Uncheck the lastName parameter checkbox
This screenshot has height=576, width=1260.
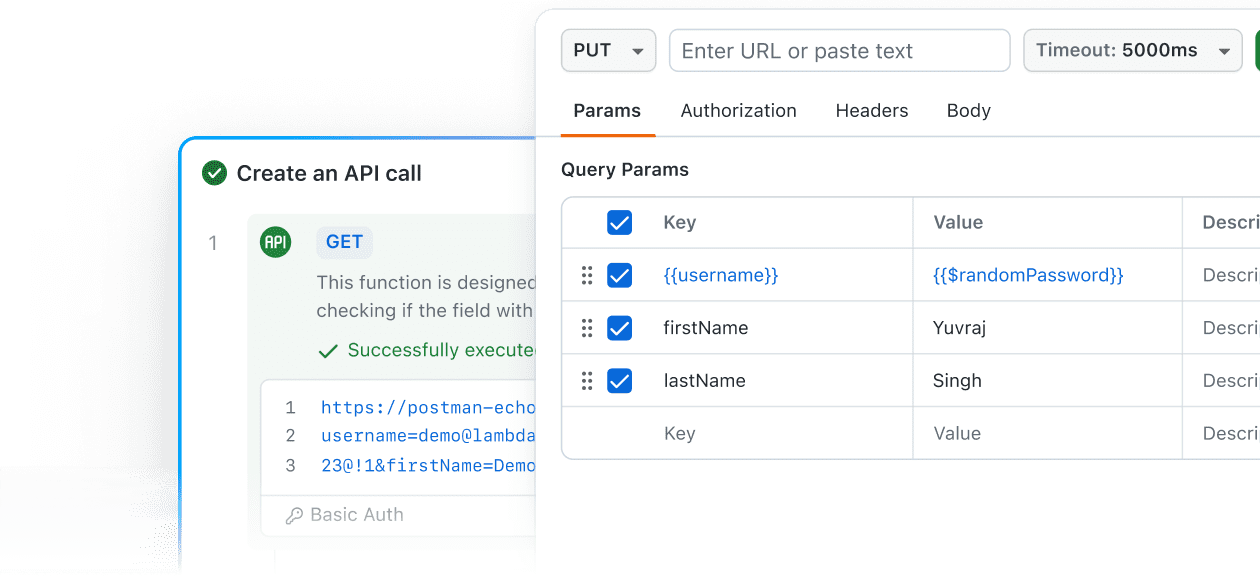tap(619, 380)
